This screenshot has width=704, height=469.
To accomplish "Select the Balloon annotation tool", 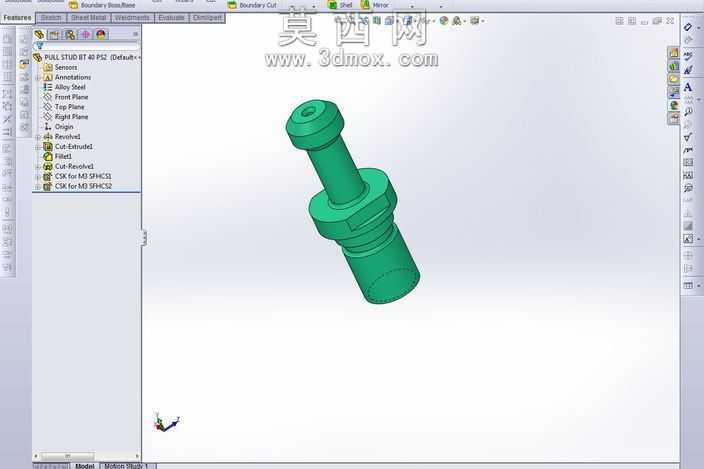I will [x=688, y=112].
